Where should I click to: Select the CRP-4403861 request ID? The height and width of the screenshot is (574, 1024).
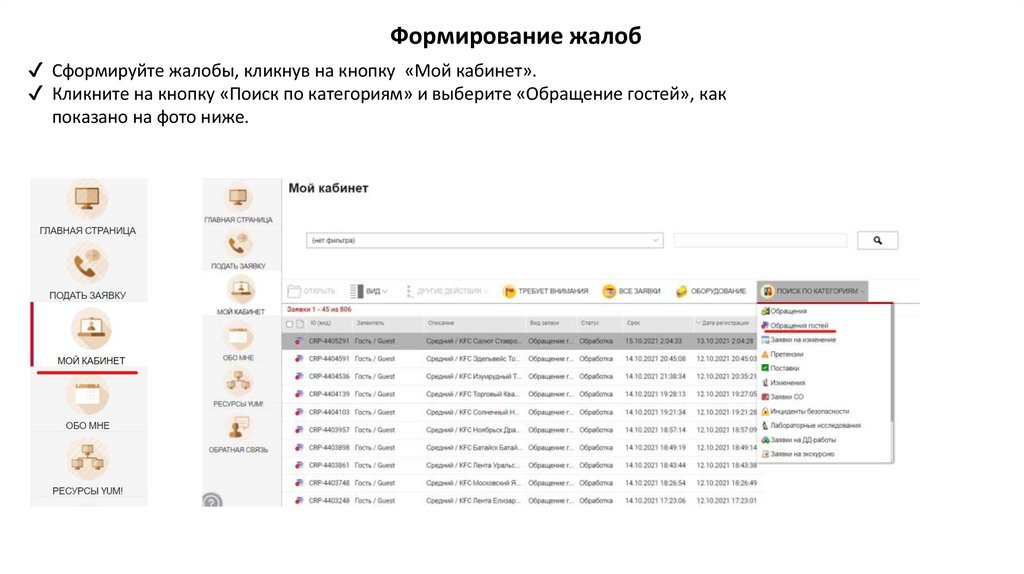[329, 465]
